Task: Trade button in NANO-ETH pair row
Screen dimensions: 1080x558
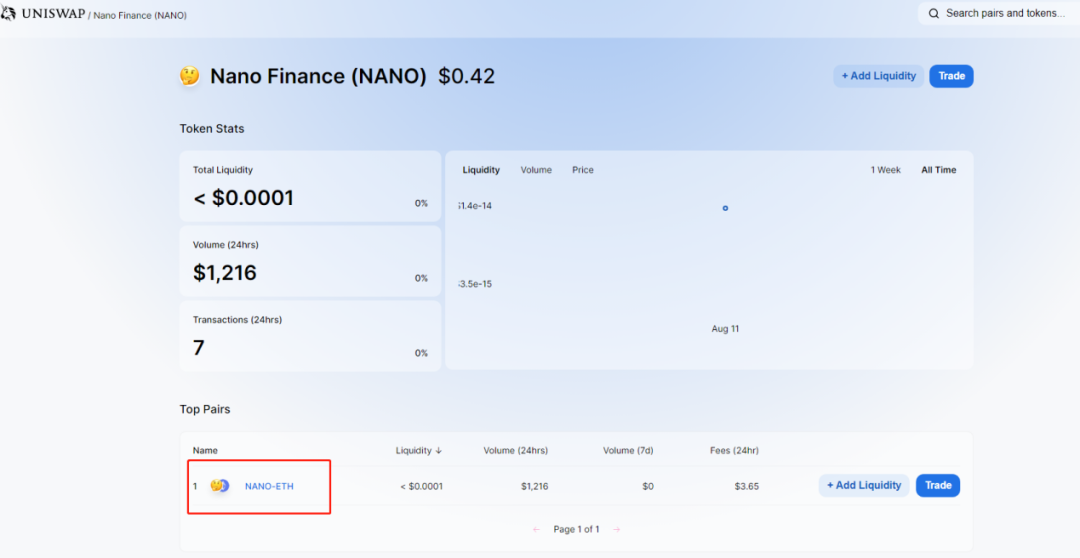Action: [x=938, y=486]
